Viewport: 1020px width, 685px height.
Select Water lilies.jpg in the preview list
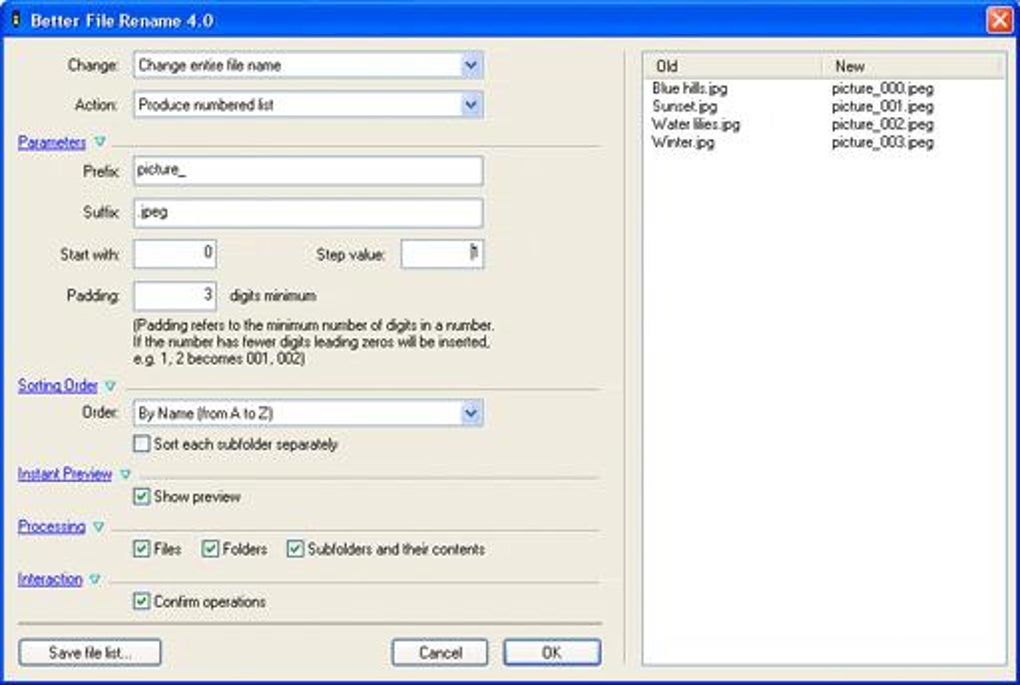(x=695, y=124)
